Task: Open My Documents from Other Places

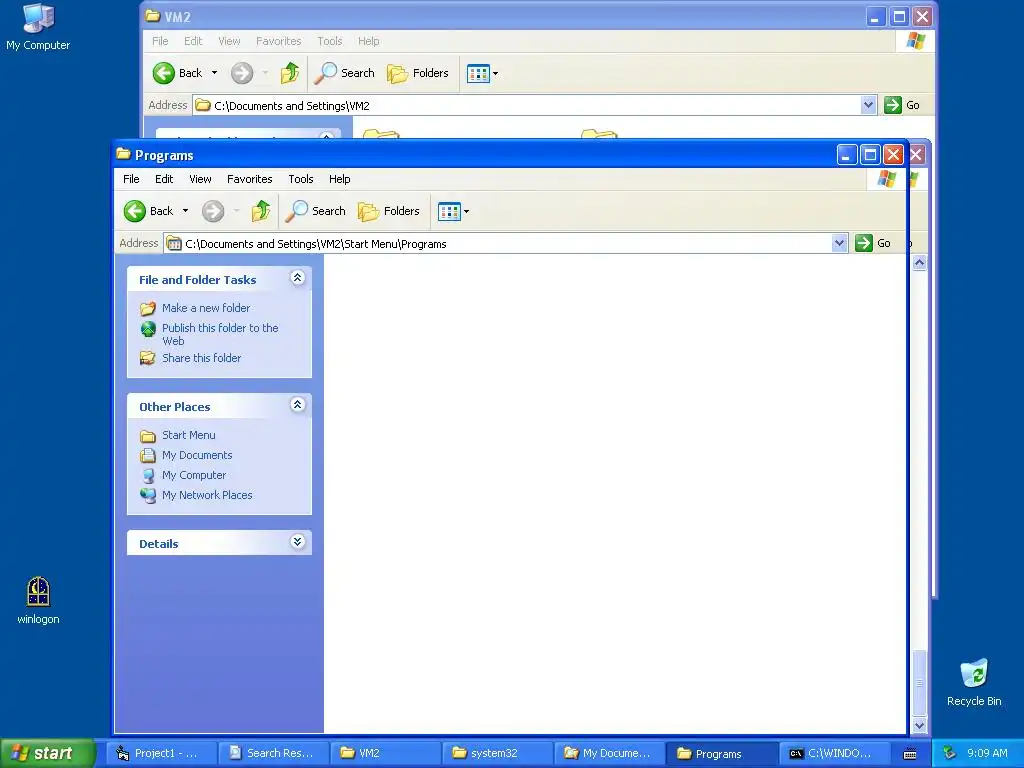Action: [x=197, y=455]
